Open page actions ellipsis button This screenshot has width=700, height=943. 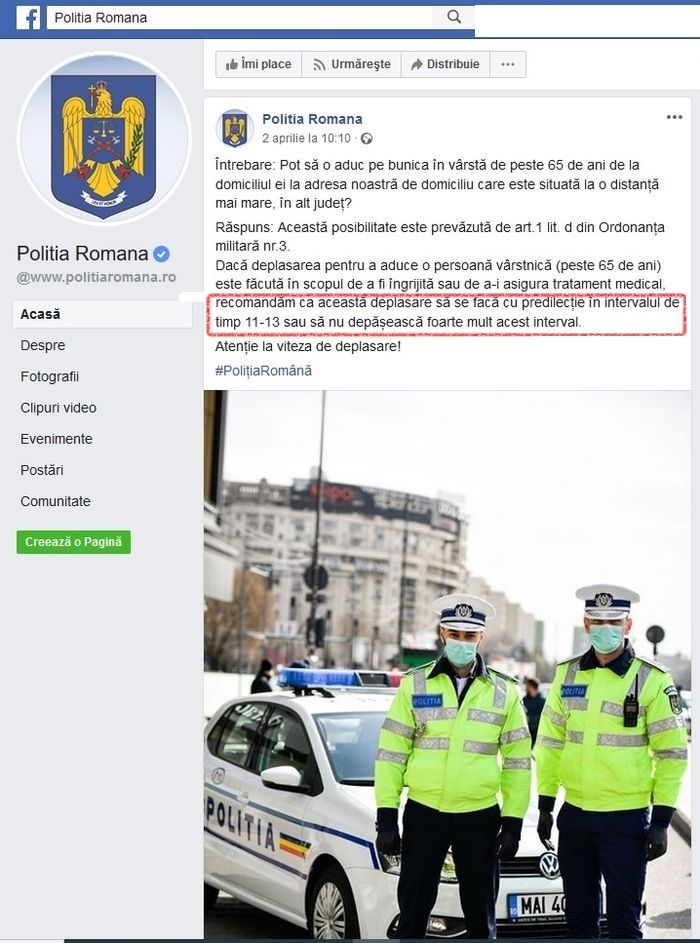(508, 64)
